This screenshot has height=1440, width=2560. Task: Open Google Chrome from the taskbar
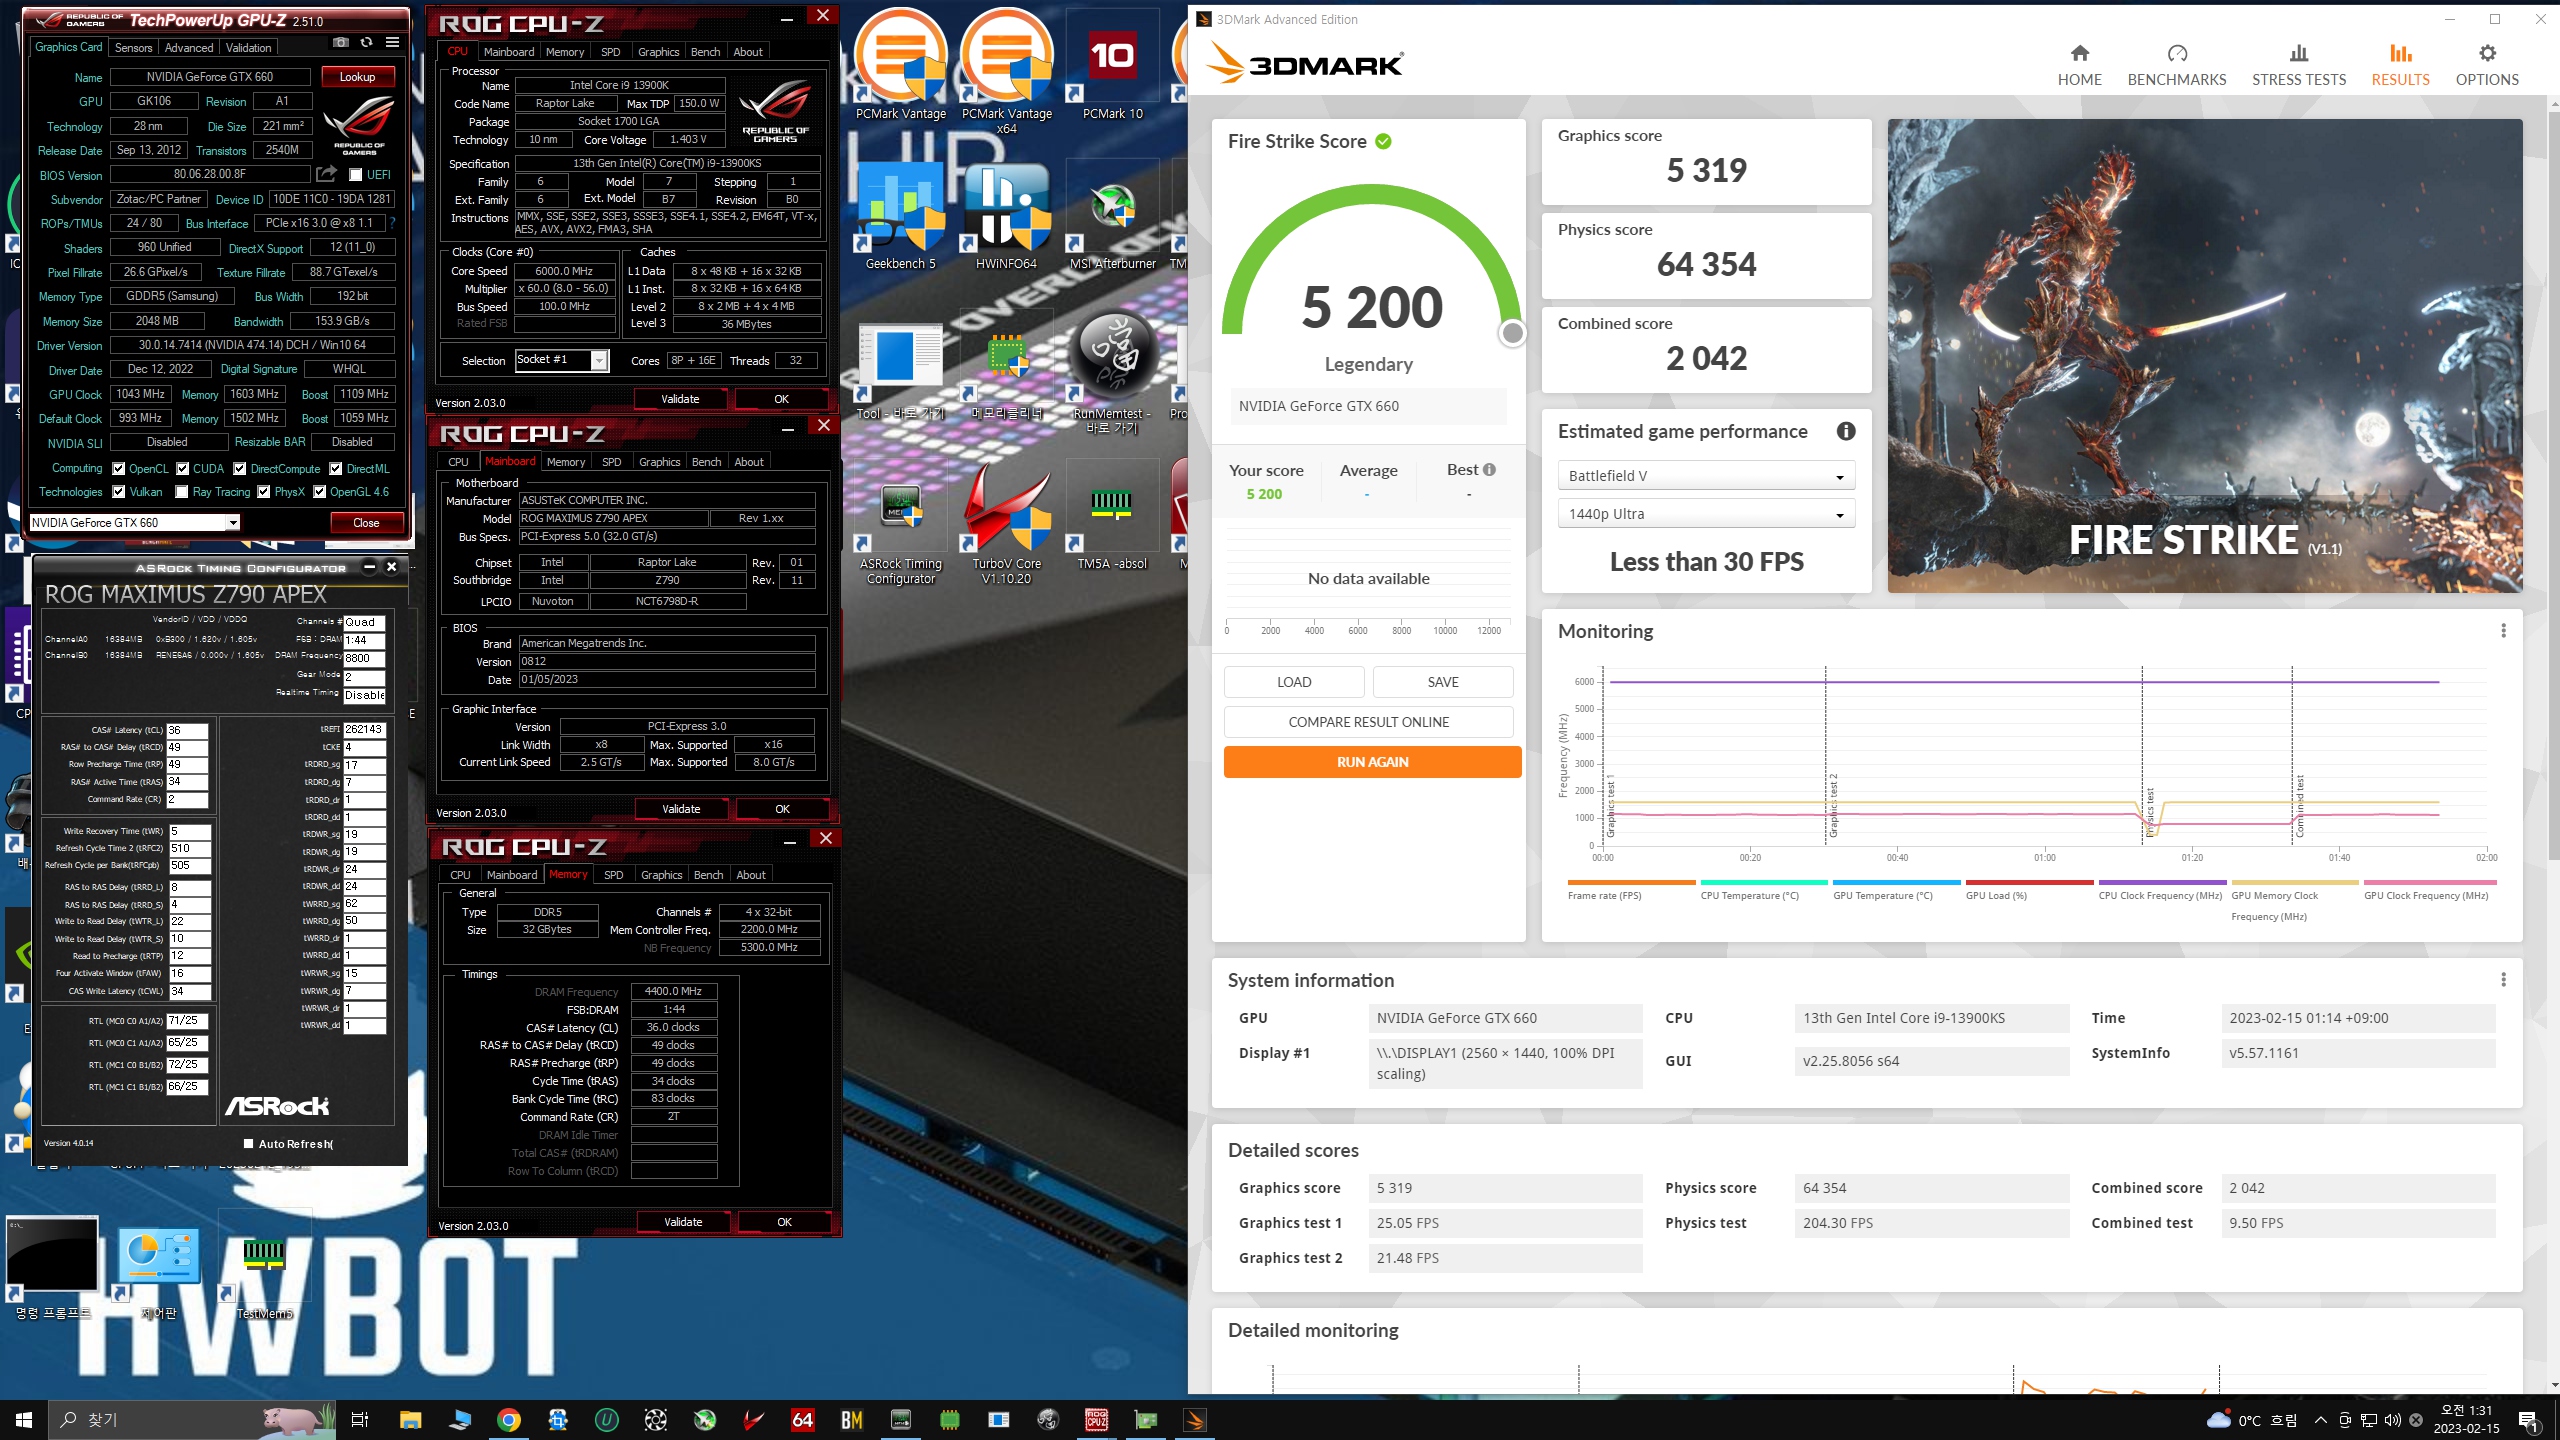coord(509,1419)
